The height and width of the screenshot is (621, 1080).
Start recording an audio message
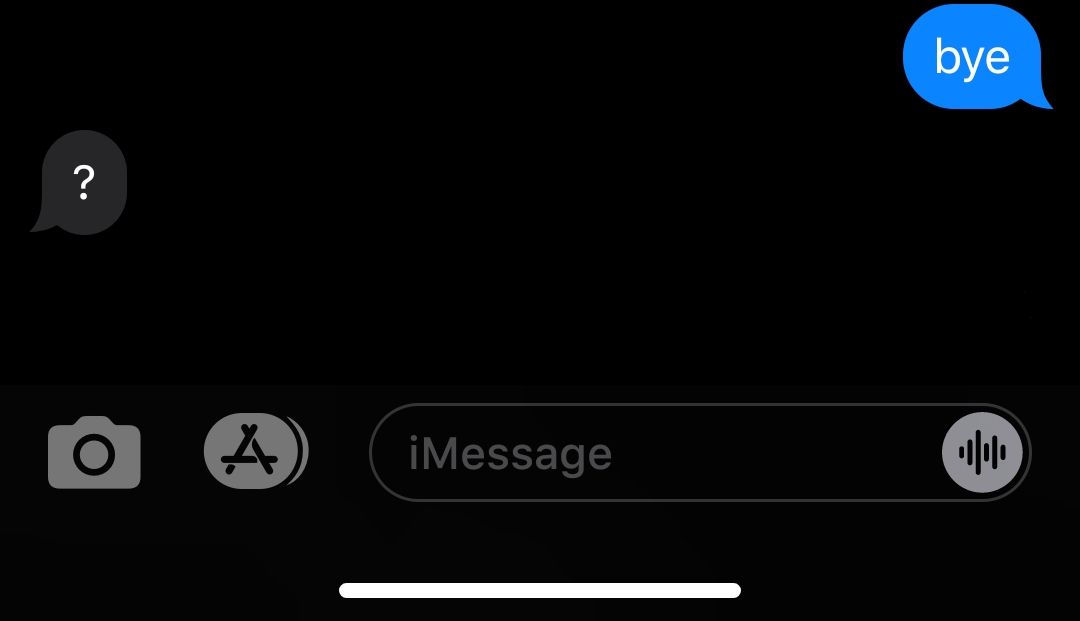pos(982,452)
